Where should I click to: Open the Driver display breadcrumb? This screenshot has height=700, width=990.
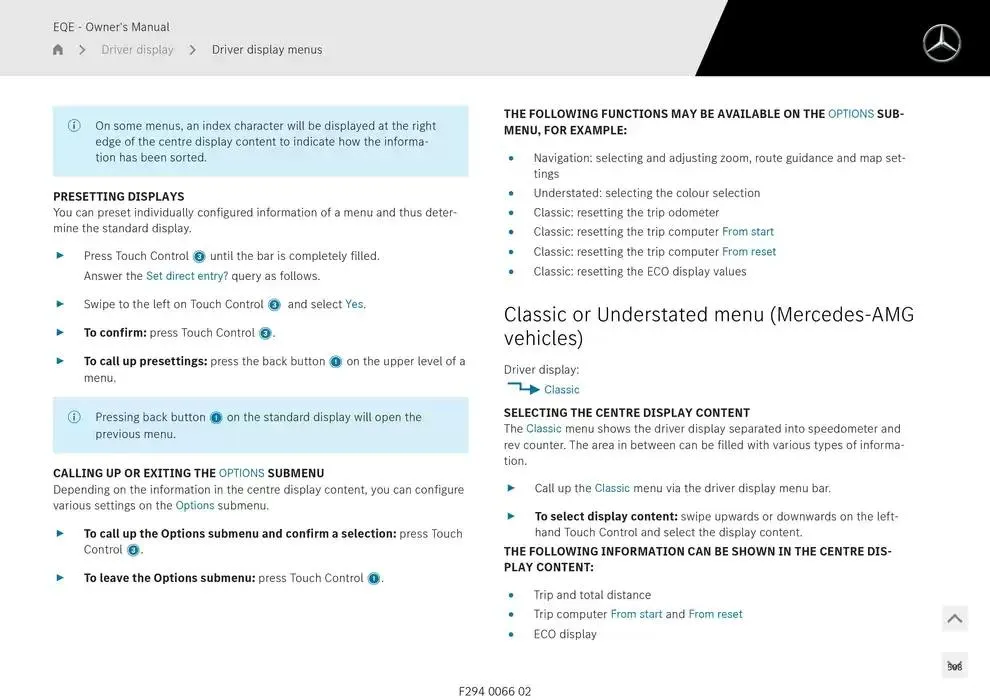pos(137,50)
